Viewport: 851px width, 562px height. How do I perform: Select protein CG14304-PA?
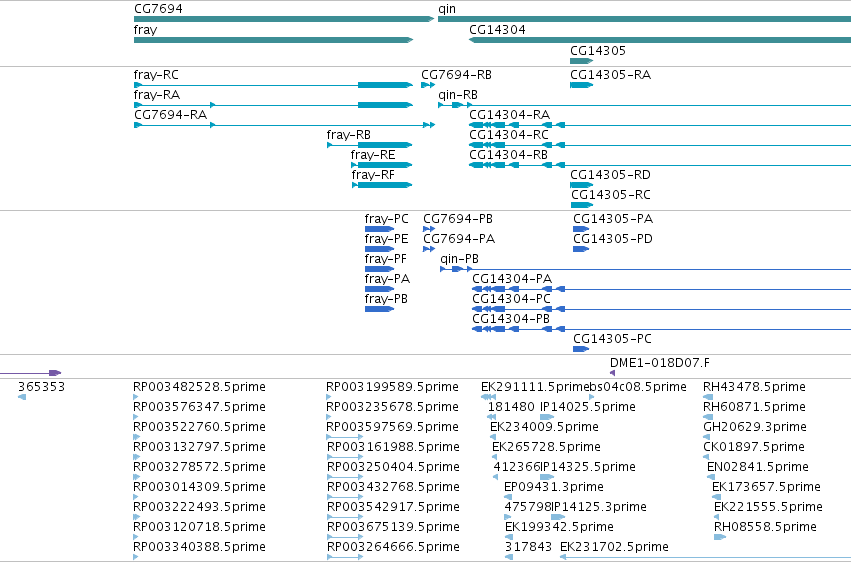click(512, 279)
